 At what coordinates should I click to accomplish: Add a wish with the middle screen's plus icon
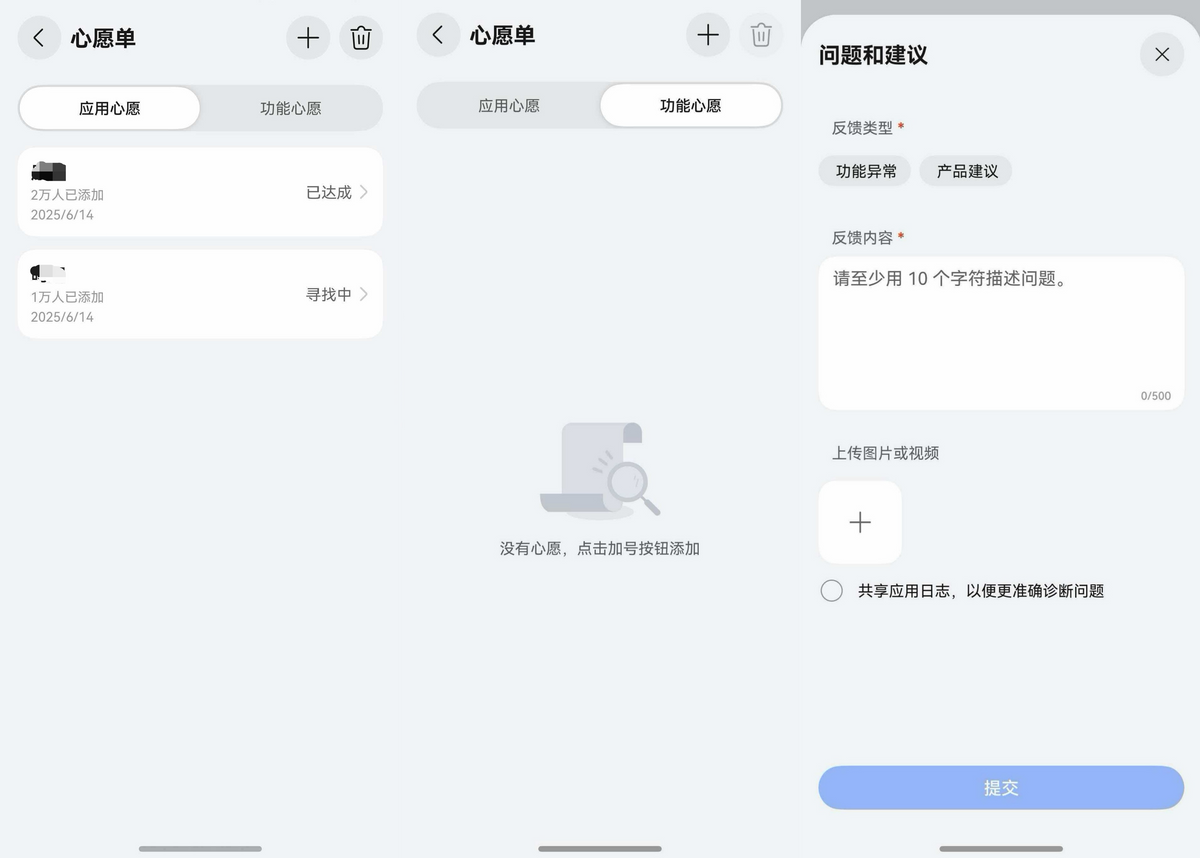click(708, 35)
